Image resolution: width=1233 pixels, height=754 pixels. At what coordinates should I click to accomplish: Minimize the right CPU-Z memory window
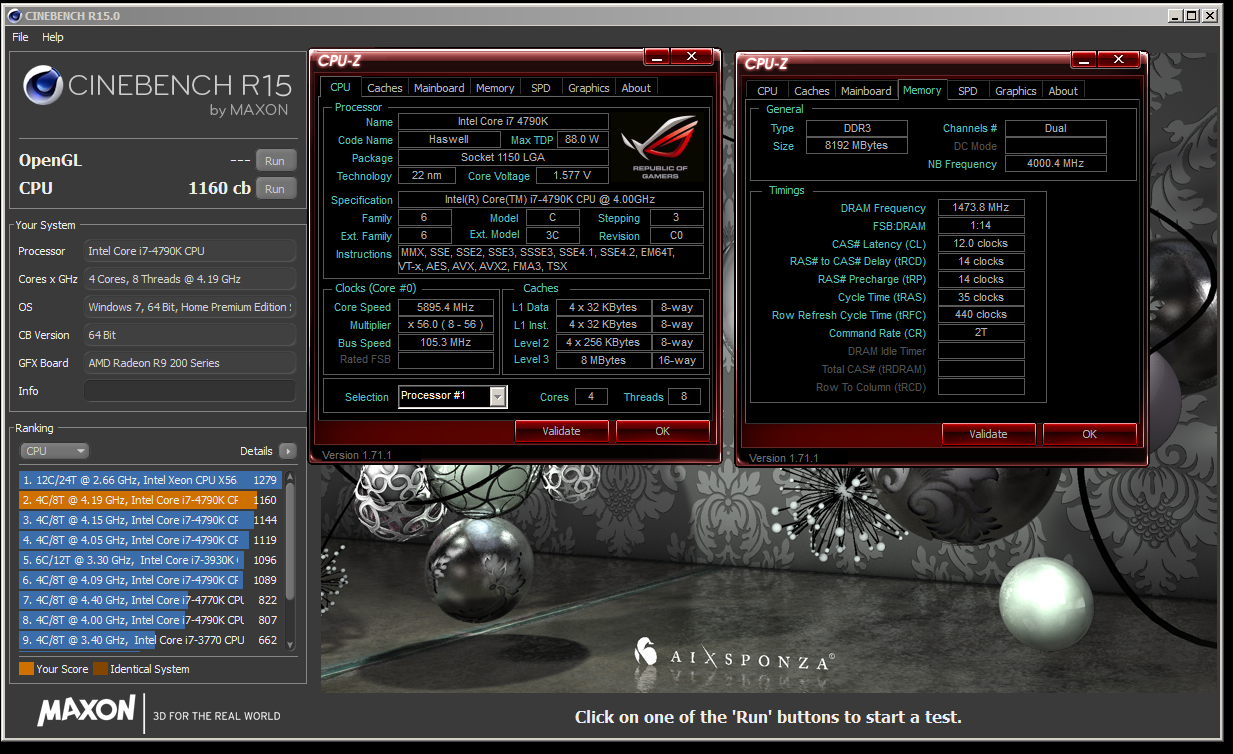pos(1083,60)
